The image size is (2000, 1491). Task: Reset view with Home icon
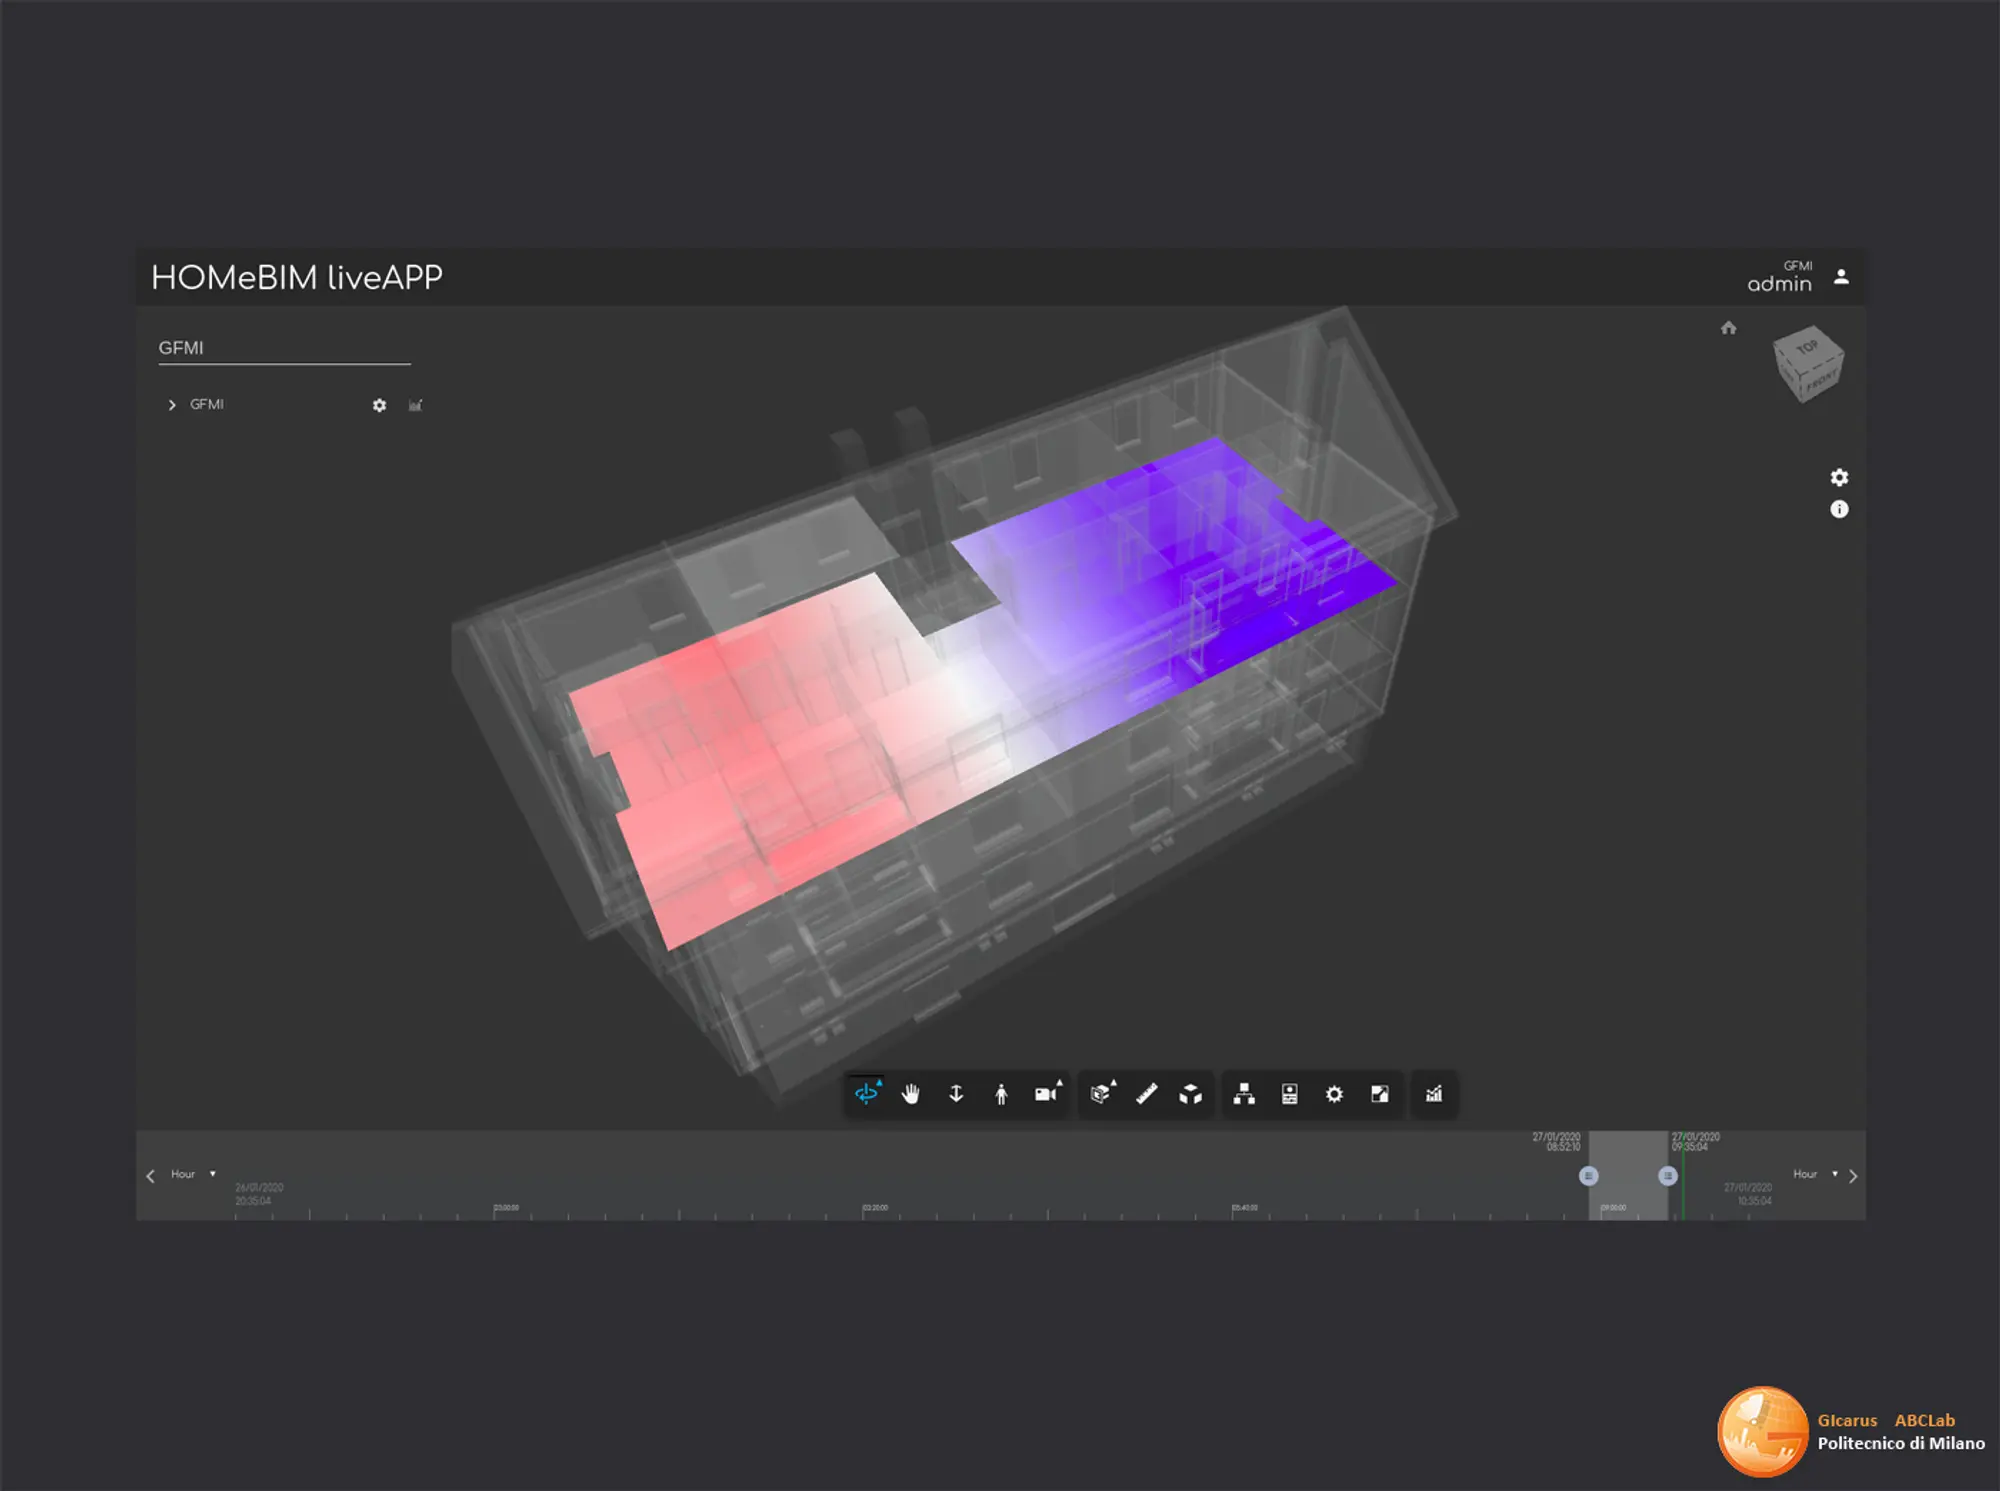pos(1728,328)
